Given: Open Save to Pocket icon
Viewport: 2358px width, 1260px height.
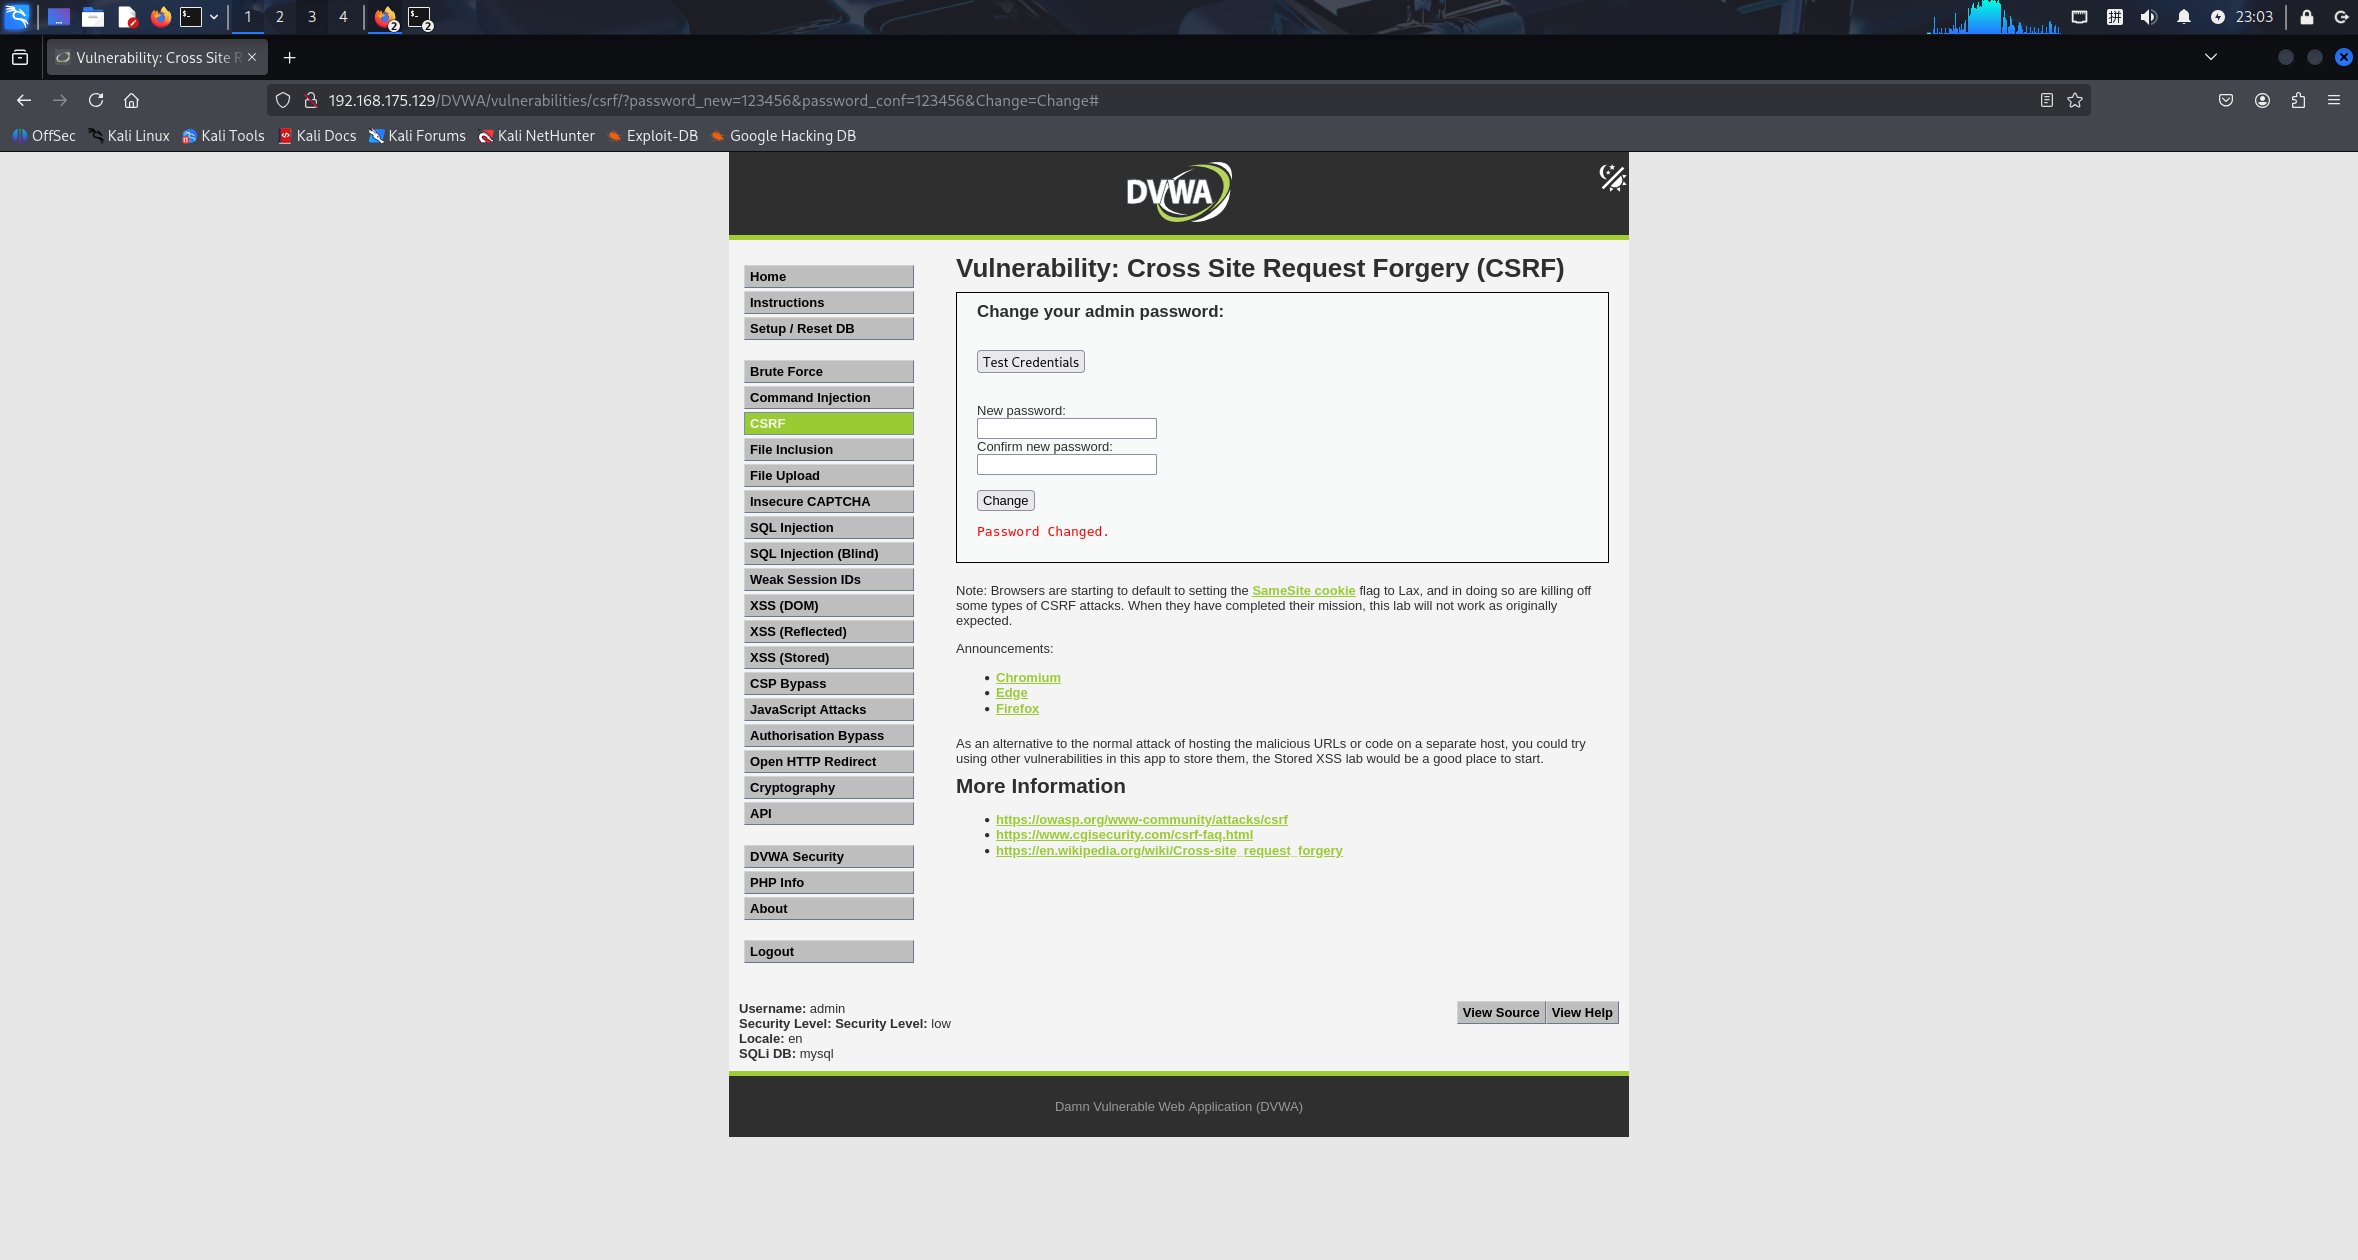Looking at the screenshot, I should (2226, 100).
